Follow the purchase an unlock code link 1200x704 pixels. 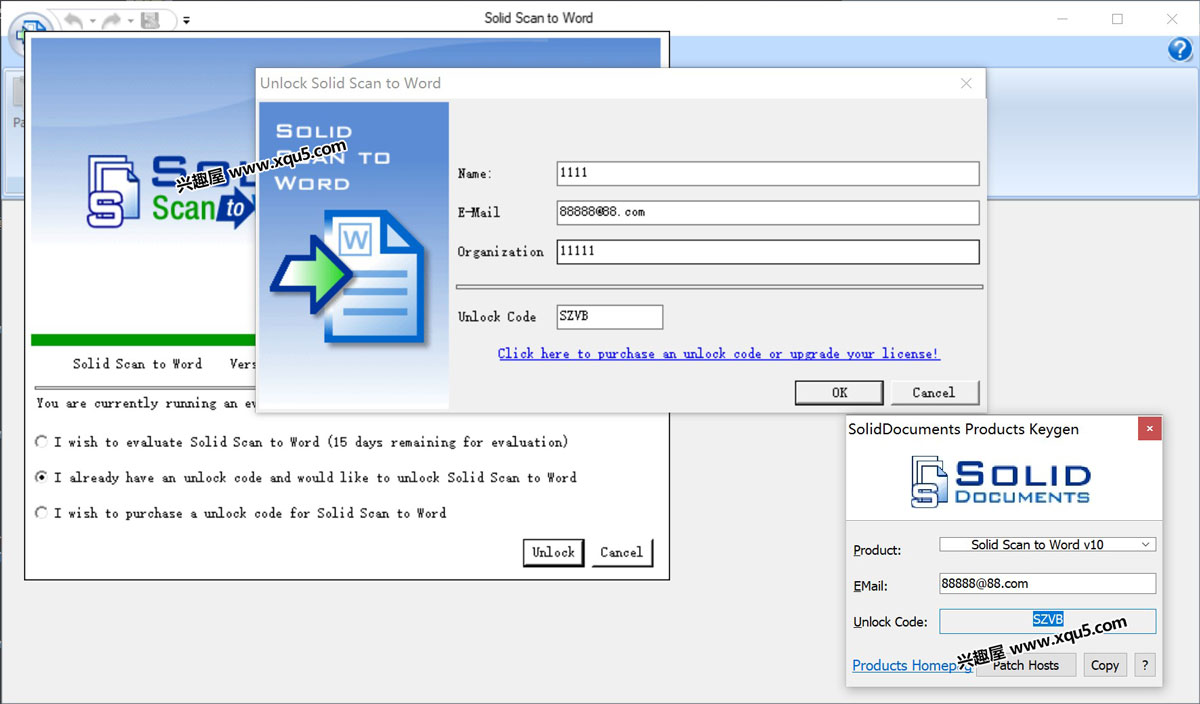click(x=719, y=354)
